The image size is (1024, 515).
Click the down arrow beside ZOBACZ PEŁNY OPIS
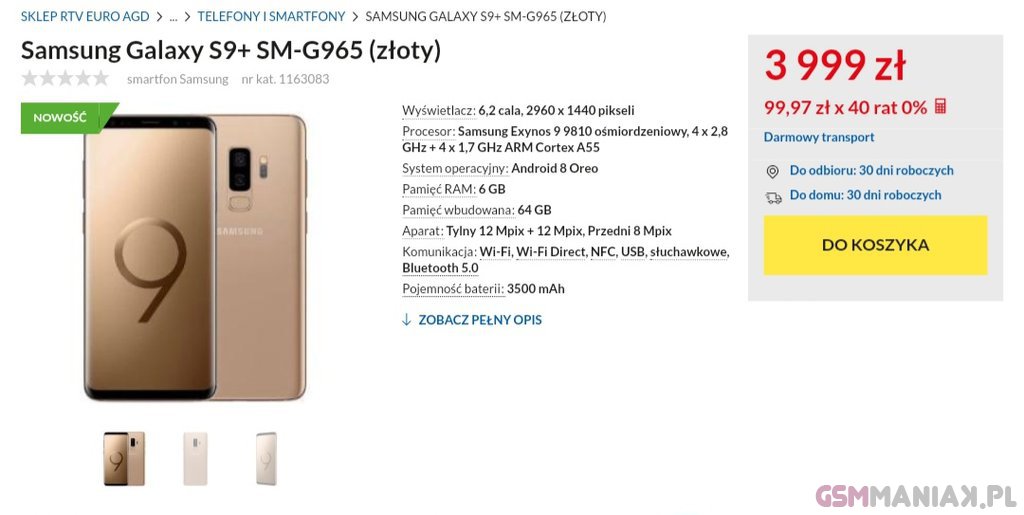[406, 320]
